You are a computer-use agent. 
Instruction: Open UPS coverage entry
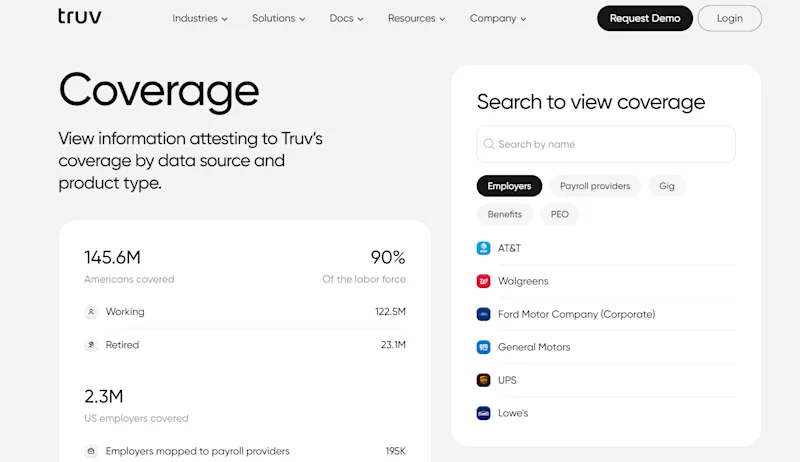click(606, 380)
